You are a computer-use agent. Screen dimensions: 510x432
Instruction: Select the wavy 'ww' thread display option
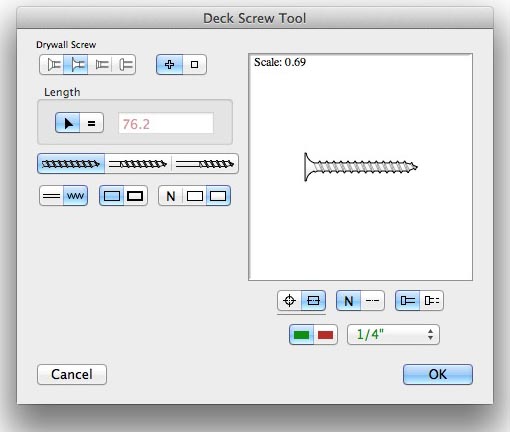75,196
